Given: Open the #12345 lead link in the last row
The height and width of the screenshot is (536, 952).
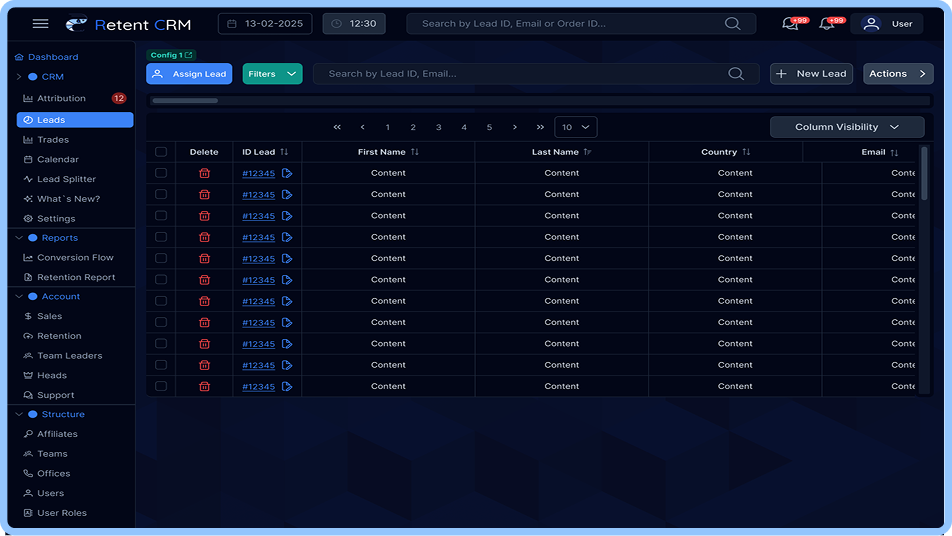Looking at the screenshot, I should tap(259, 387).
